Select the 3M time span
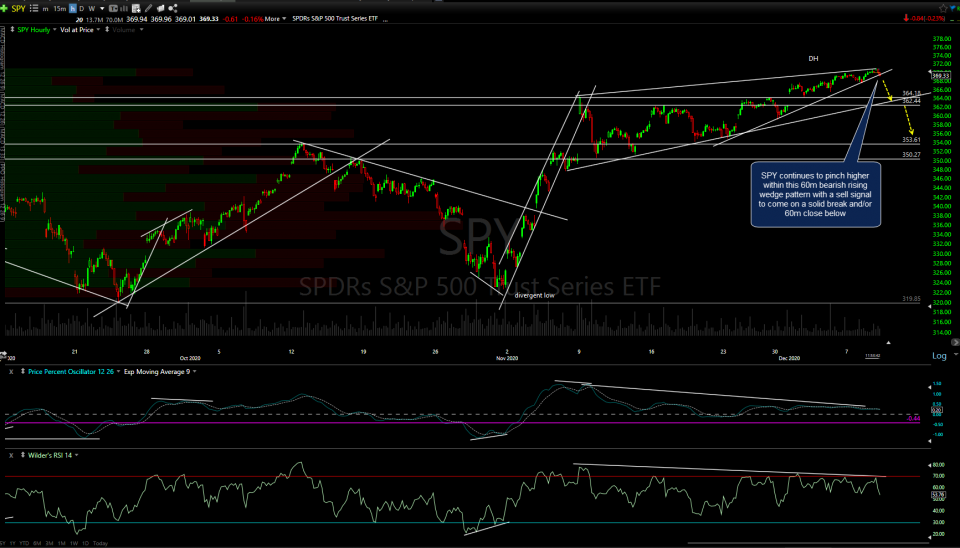960x548 pixels. click(50, 543)
